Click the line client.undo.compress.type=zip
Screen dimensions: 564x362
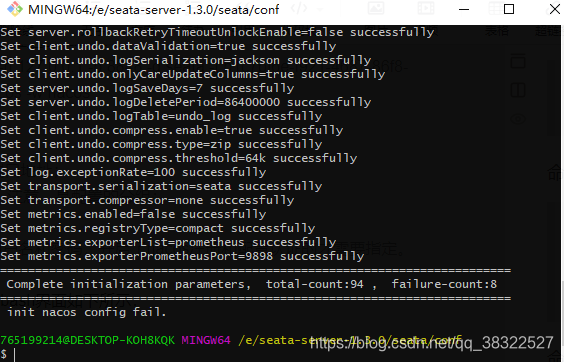[x=161, y=145]
